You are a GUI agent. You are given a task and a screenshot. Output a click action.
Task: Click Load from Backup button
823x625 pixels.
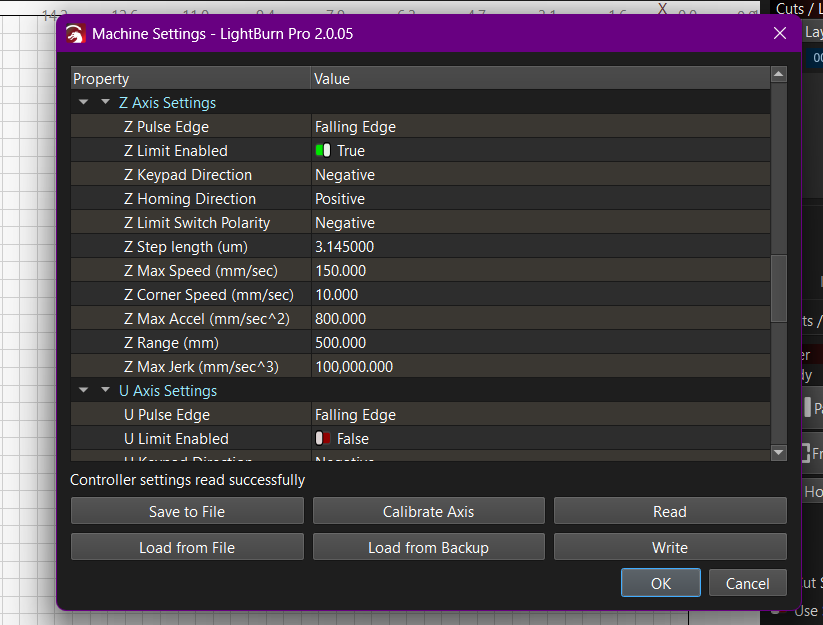point(428,547)
